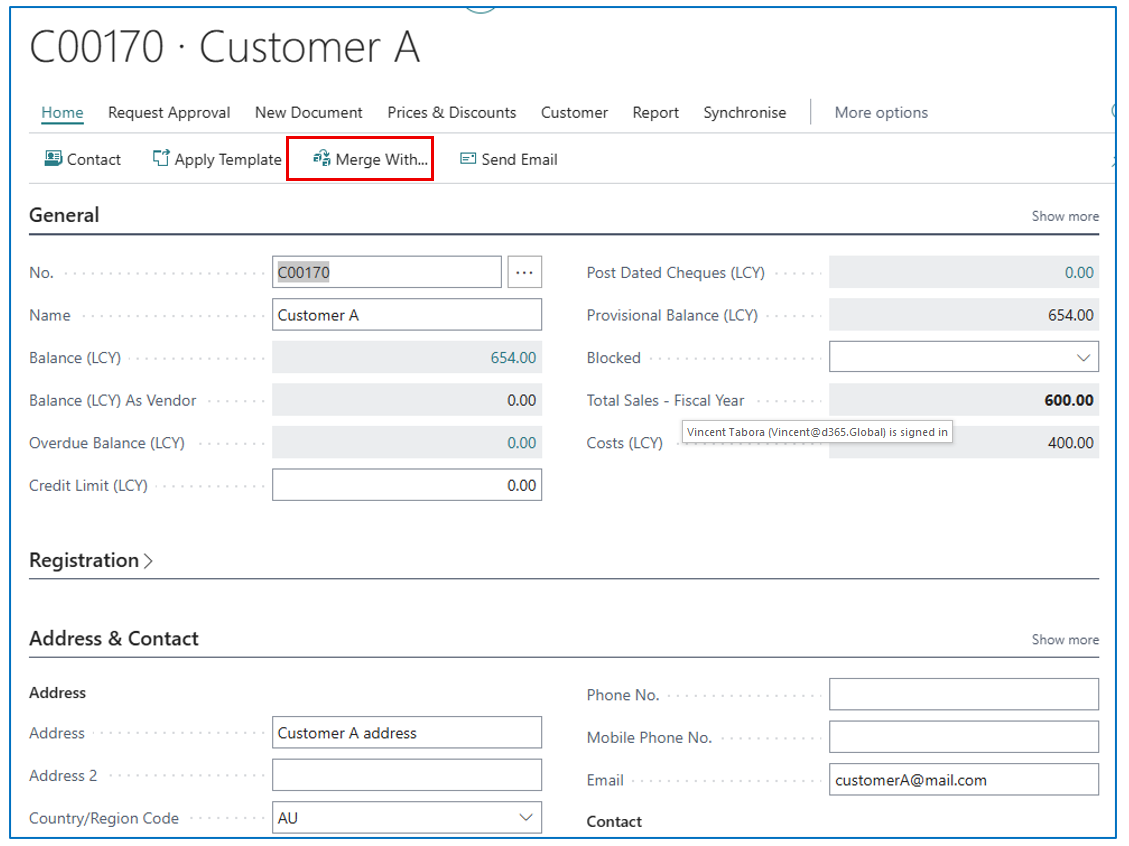Image resolution: width=1129 pixels, height=846 pixels.
Task: Click the Apply Template icon
Action: (161, 159)
